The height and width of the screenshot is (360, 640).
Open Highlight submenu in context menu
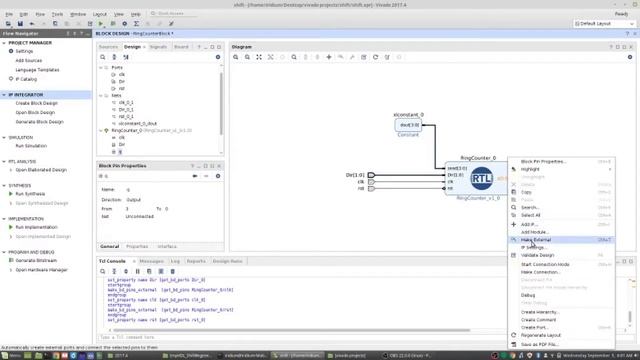coord(562,169)
